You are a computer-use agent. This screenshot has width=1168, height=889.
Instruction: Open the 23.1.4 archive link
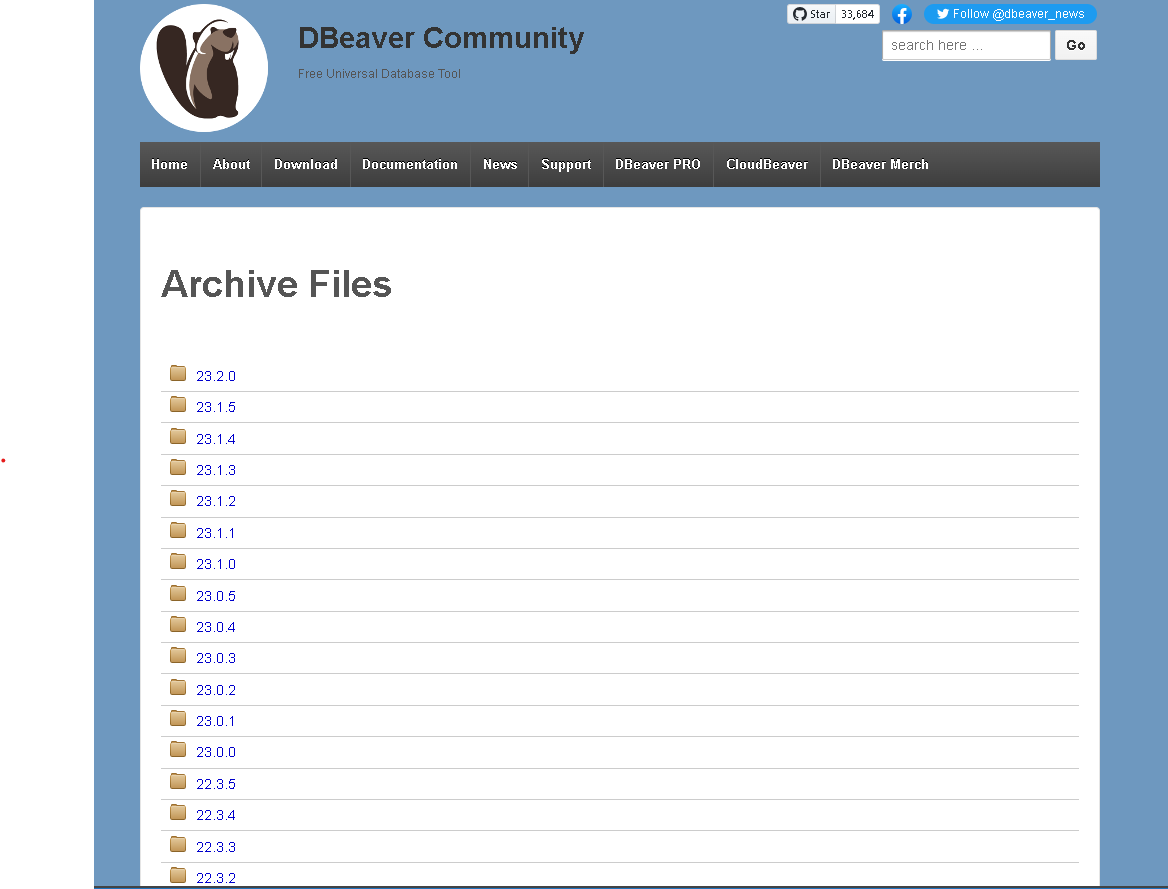point(216,439)
